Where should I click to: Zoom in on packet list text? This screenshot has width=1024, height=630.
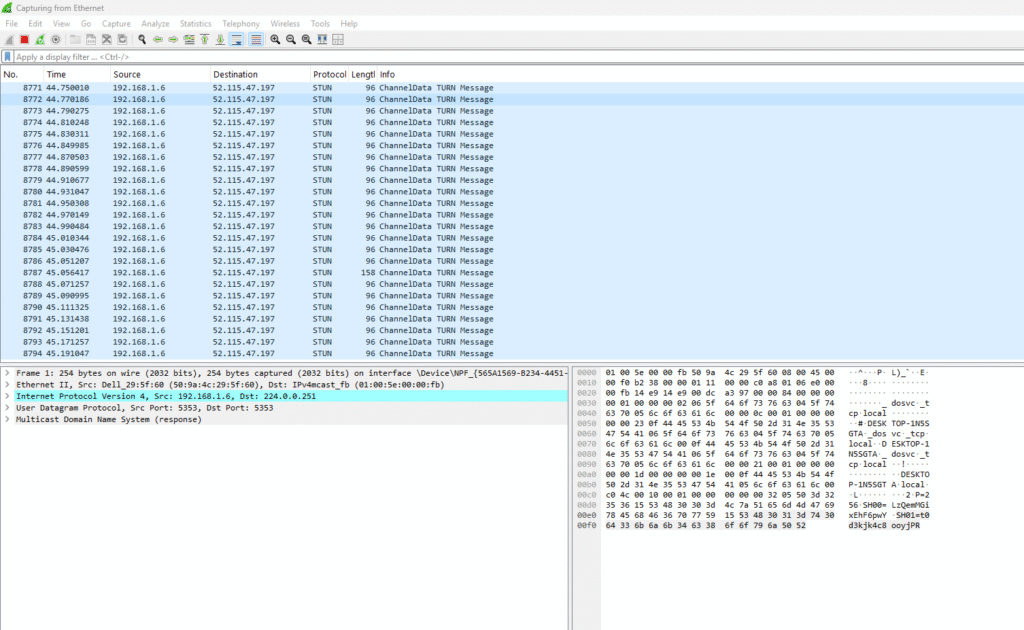pos(275,39)
